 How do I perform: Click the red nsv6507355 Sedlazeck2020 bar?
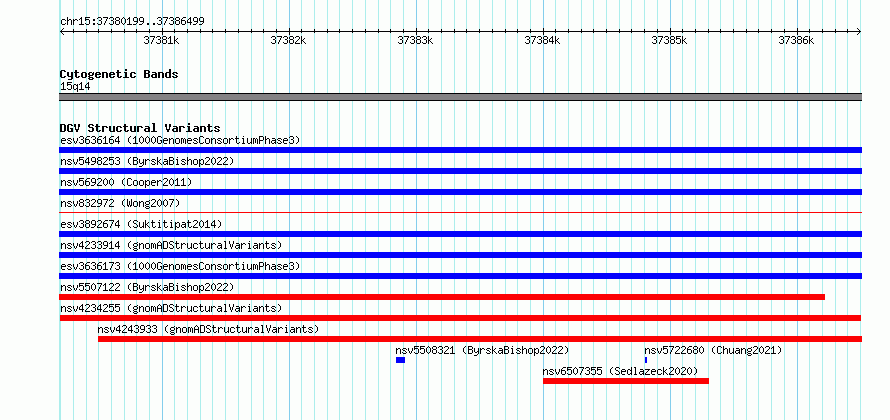pyautogui.click(x=626, y=381)
